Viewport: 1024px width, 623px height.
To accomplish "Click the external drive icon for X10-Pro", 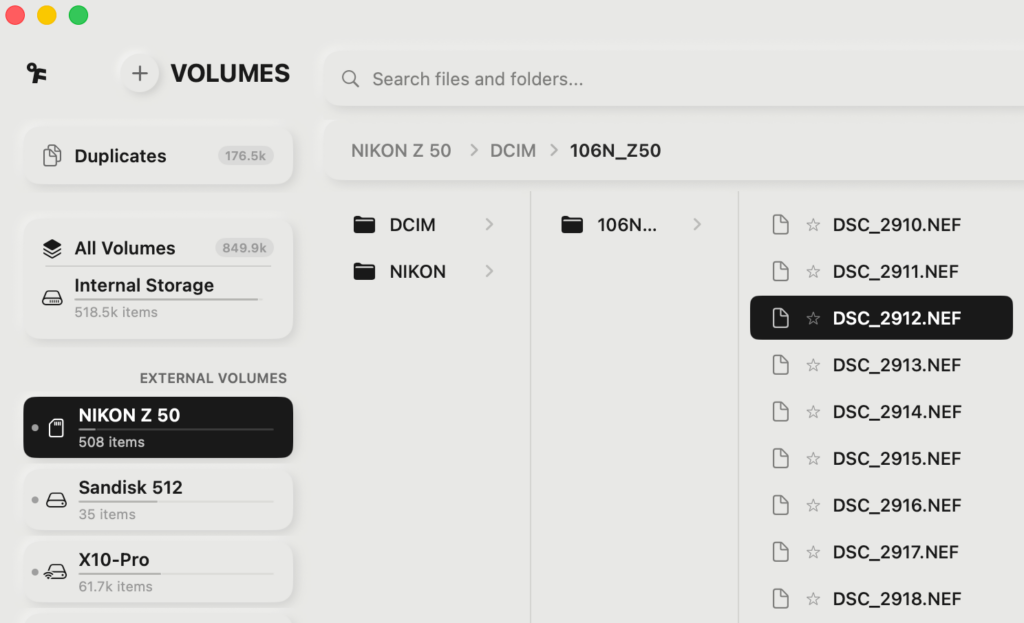I will (55, 571).
